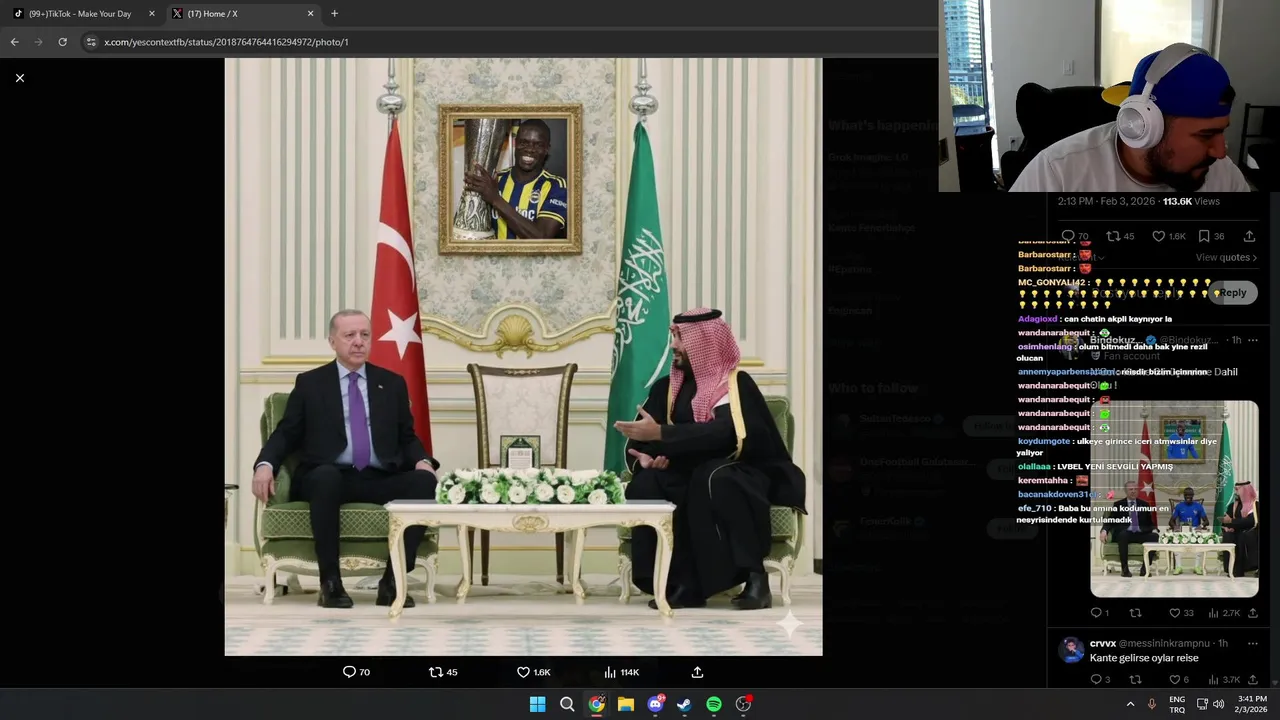The height and width of the screenshot is (720, 1280).
Task: Share the photo via the icon below the image
Action: click(697, 672)
